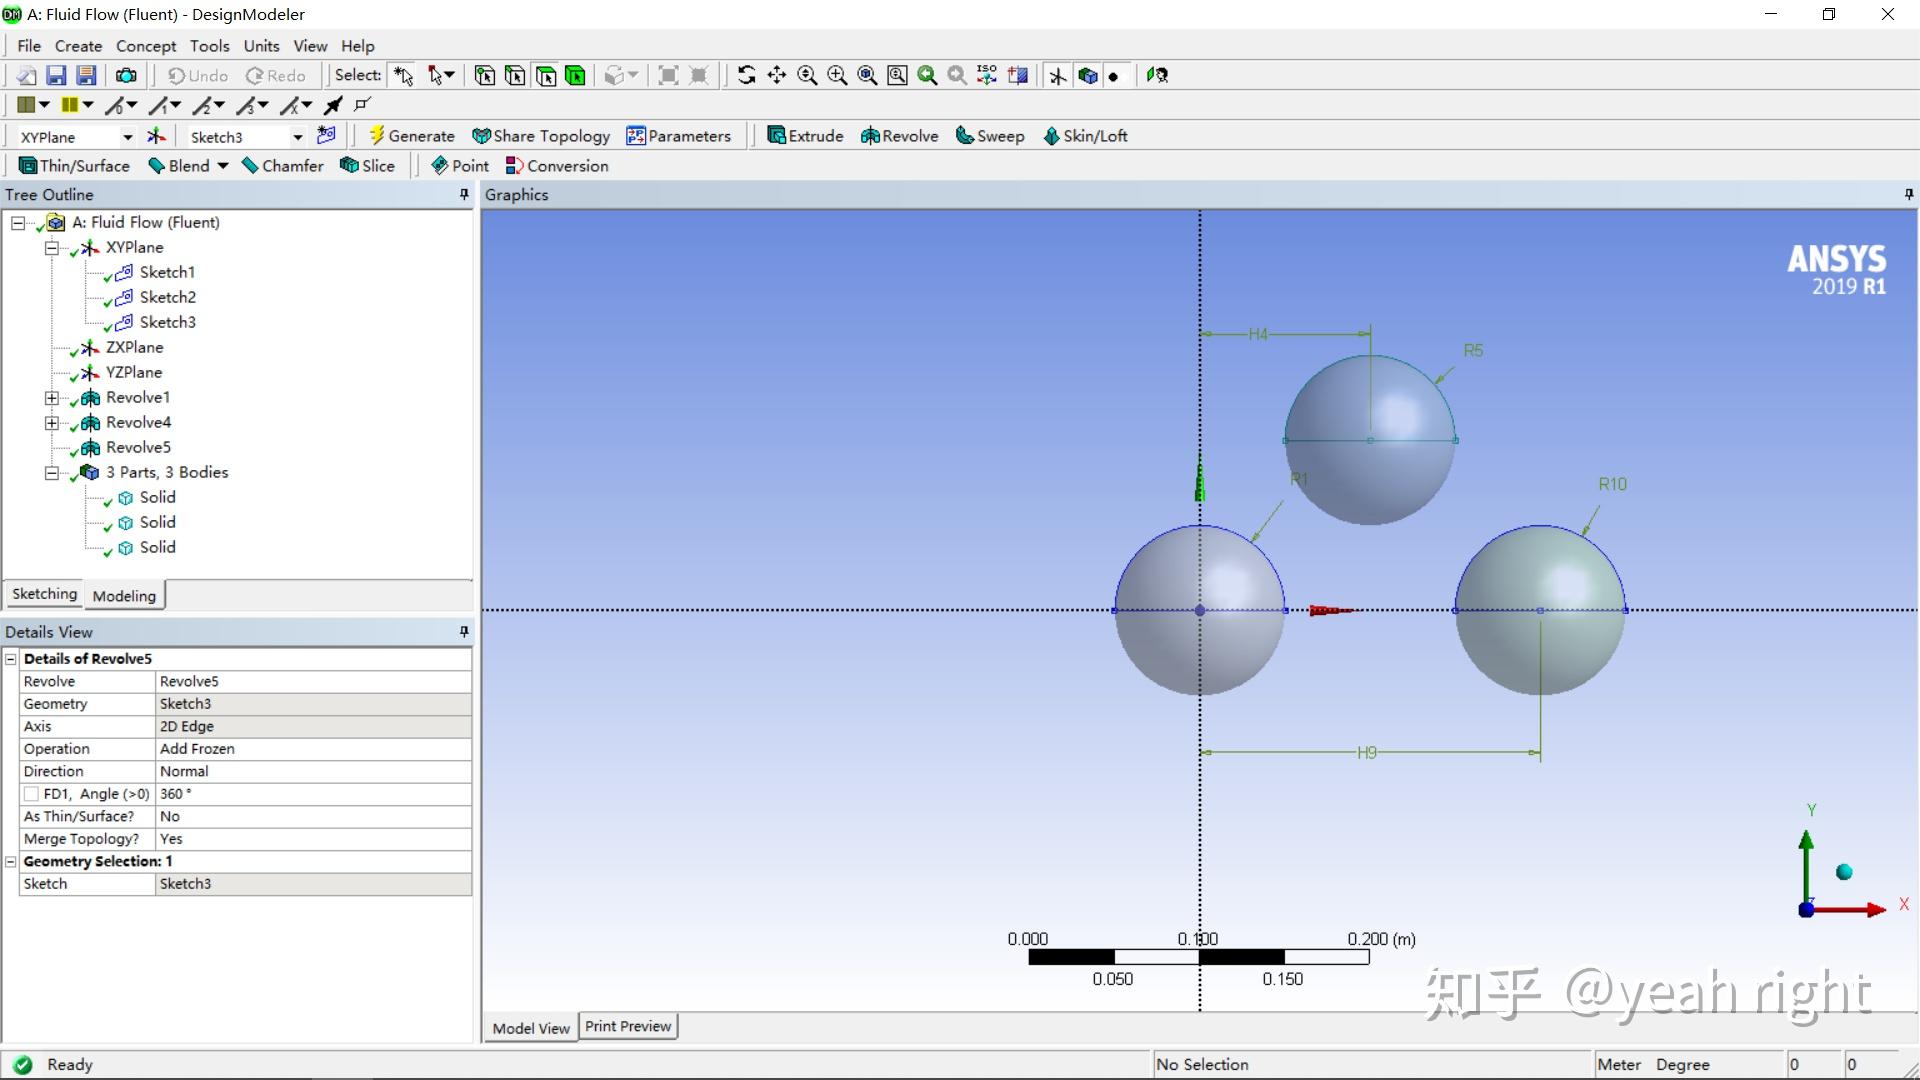Select Sketch2 in the tree outline
This screenshot has width=1920, height=1080.
pos(167,297)
